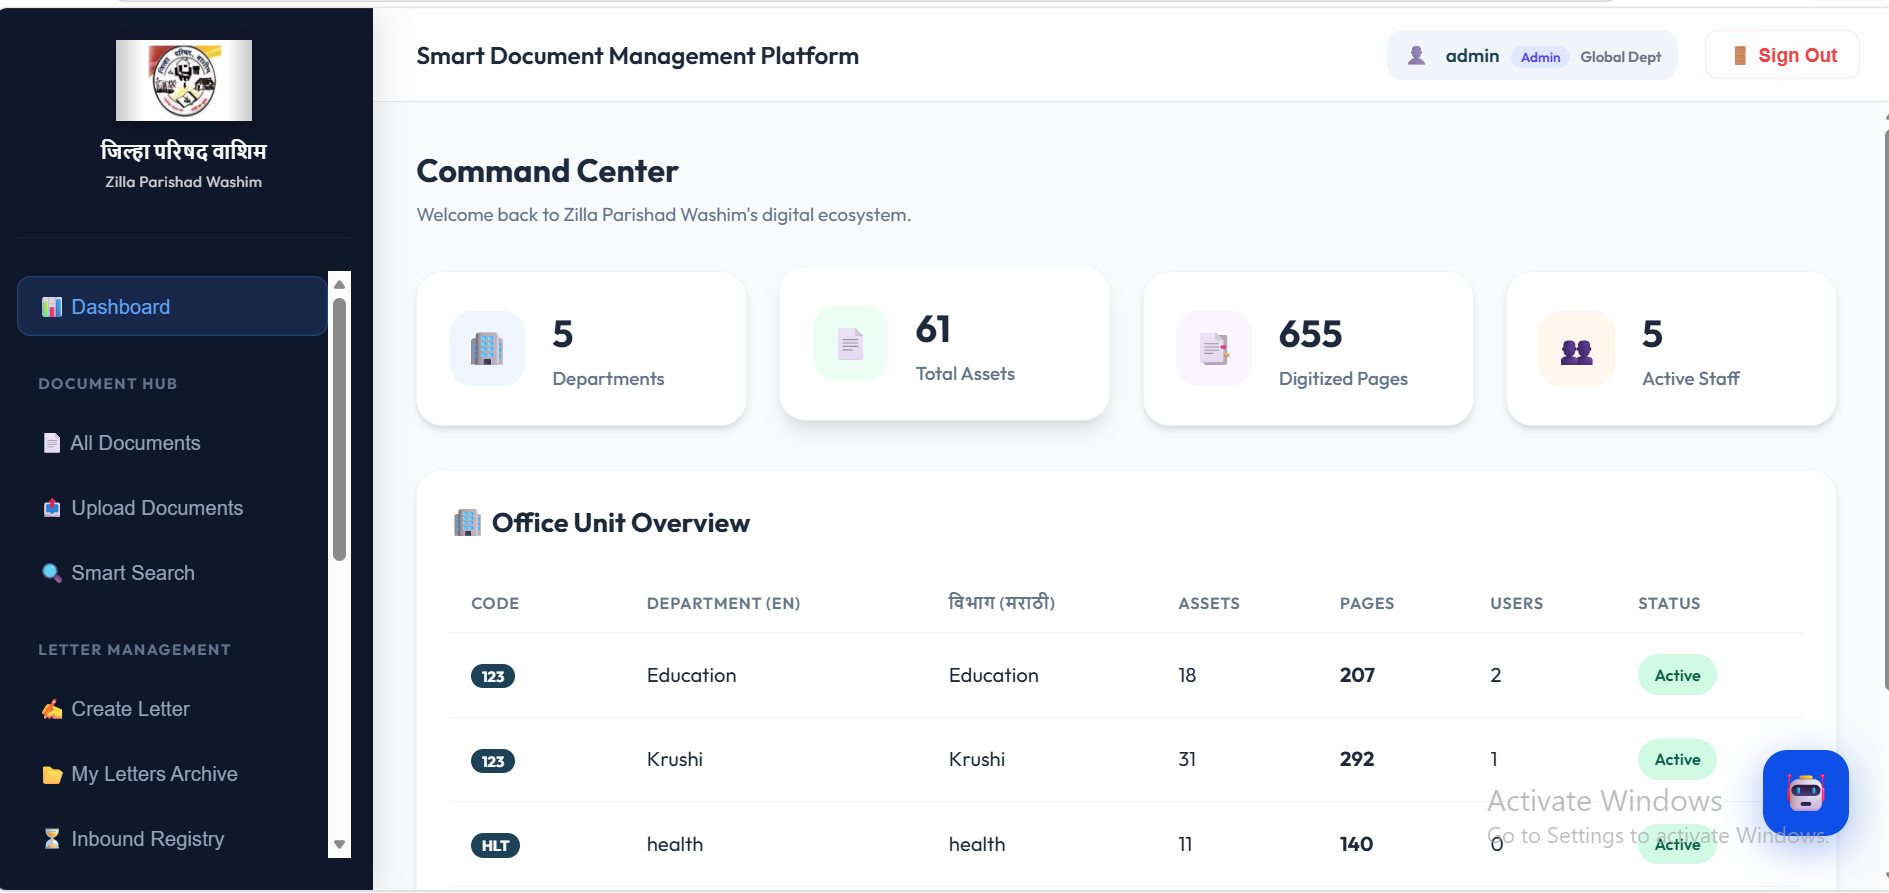Click the USERS column header

pos(1516,603)
